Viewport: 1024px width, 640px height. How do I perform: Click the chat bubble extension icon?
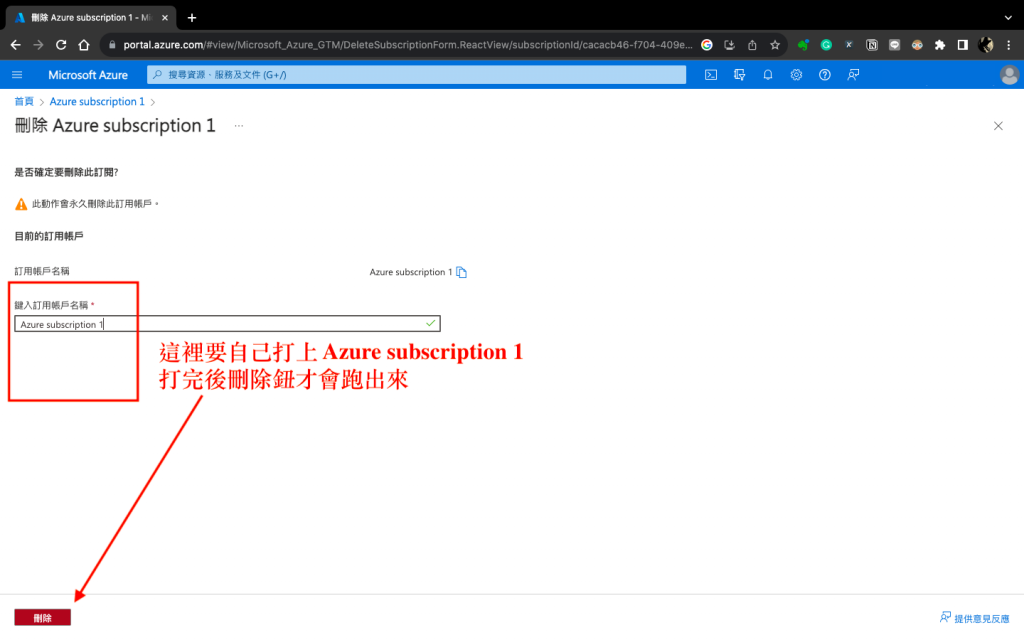[x=895, y=45]
